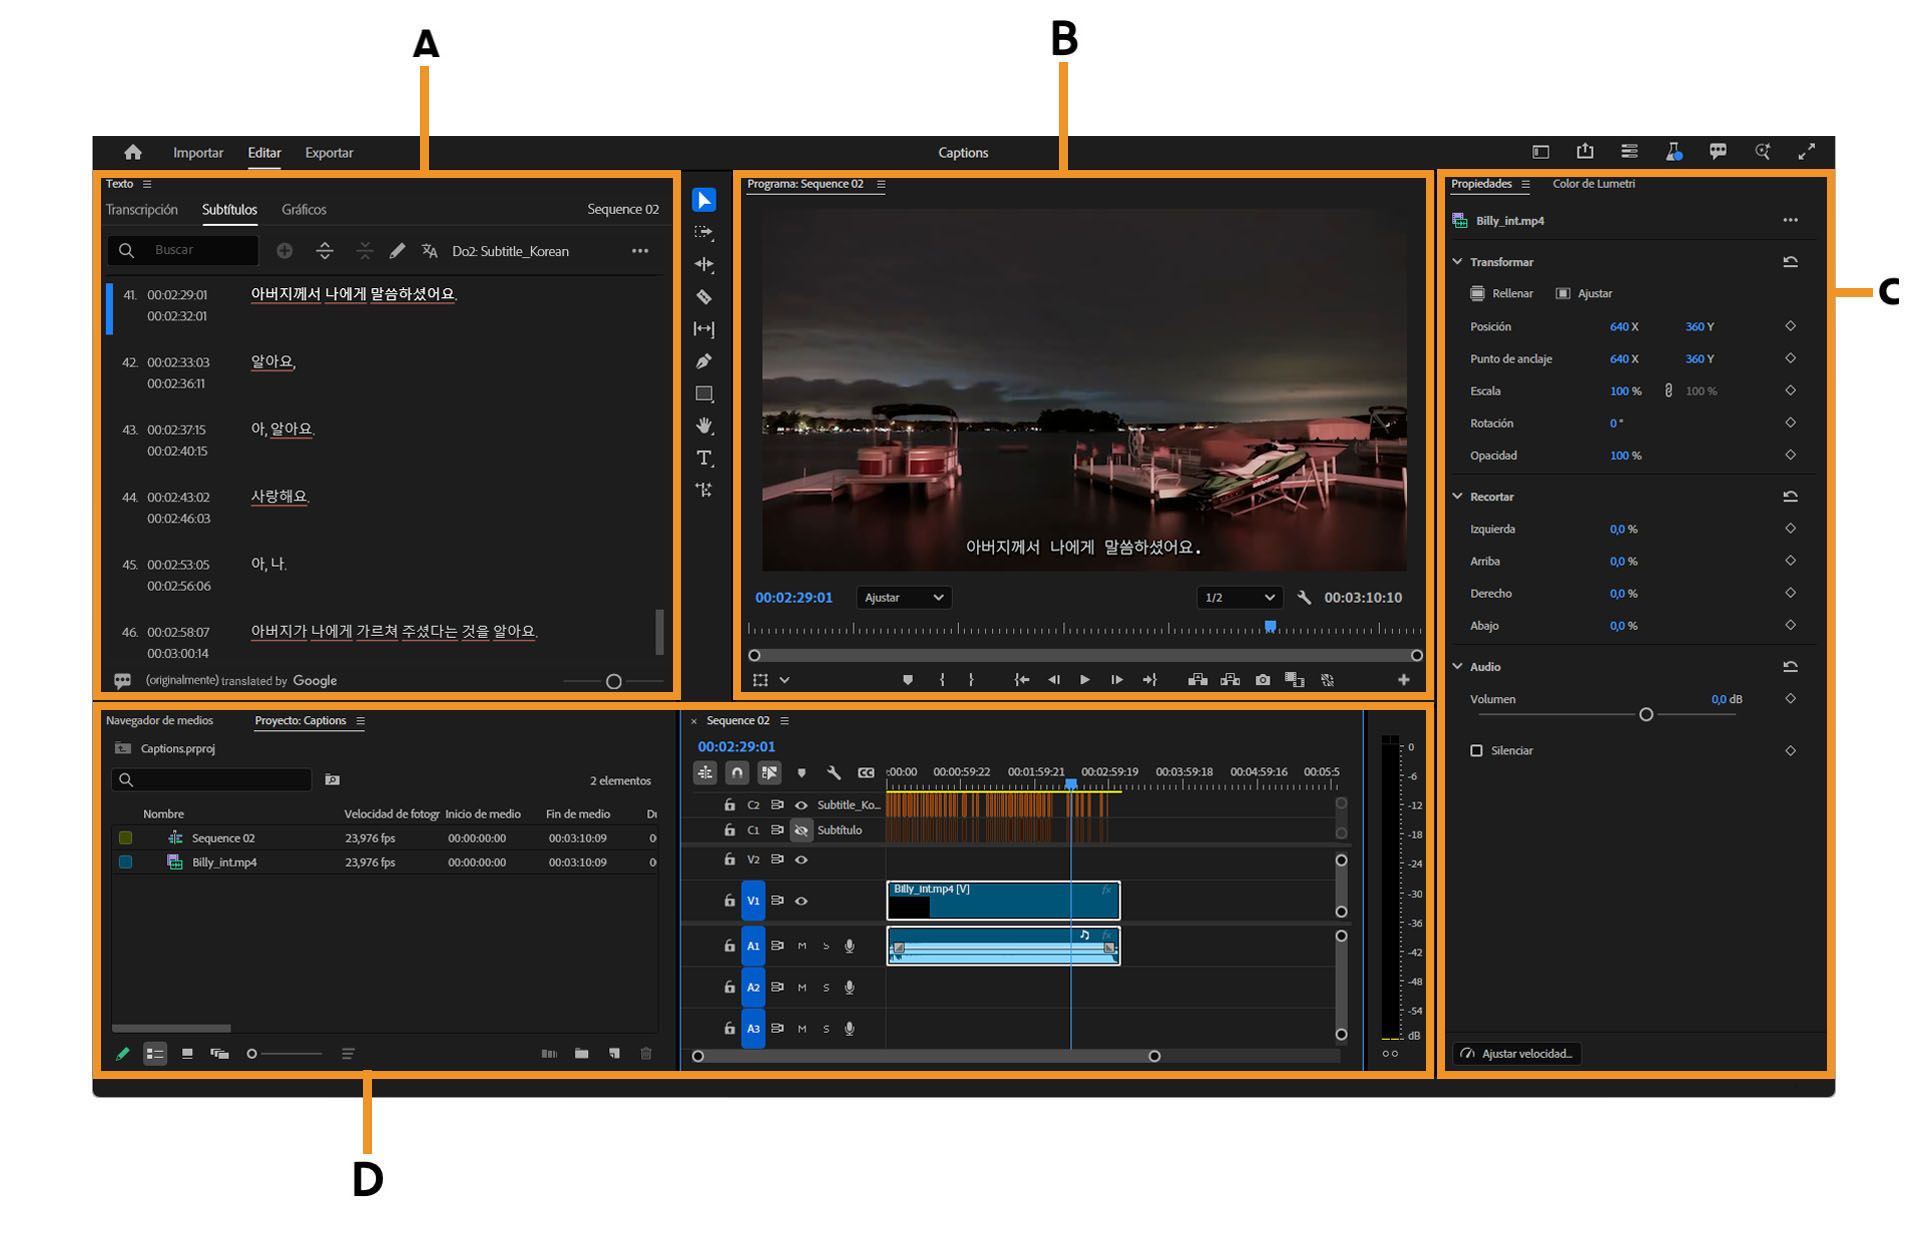Click the Ajustar velocidad button
This screenshot has height=1240, width=1920.
[1517, 1054]
